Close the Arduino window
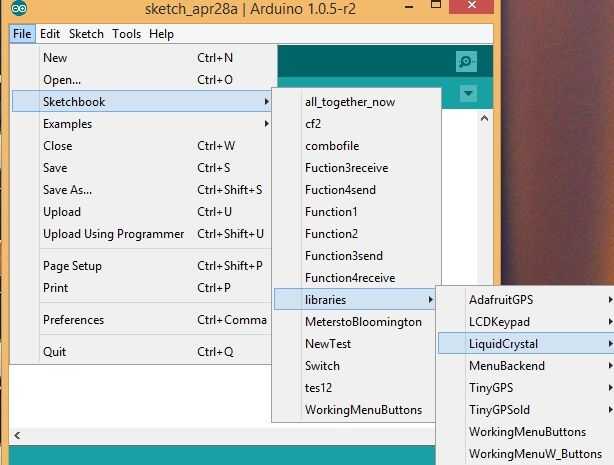This screenshot has height=465, width=614. pyautogui.click(x=471, y=5)
